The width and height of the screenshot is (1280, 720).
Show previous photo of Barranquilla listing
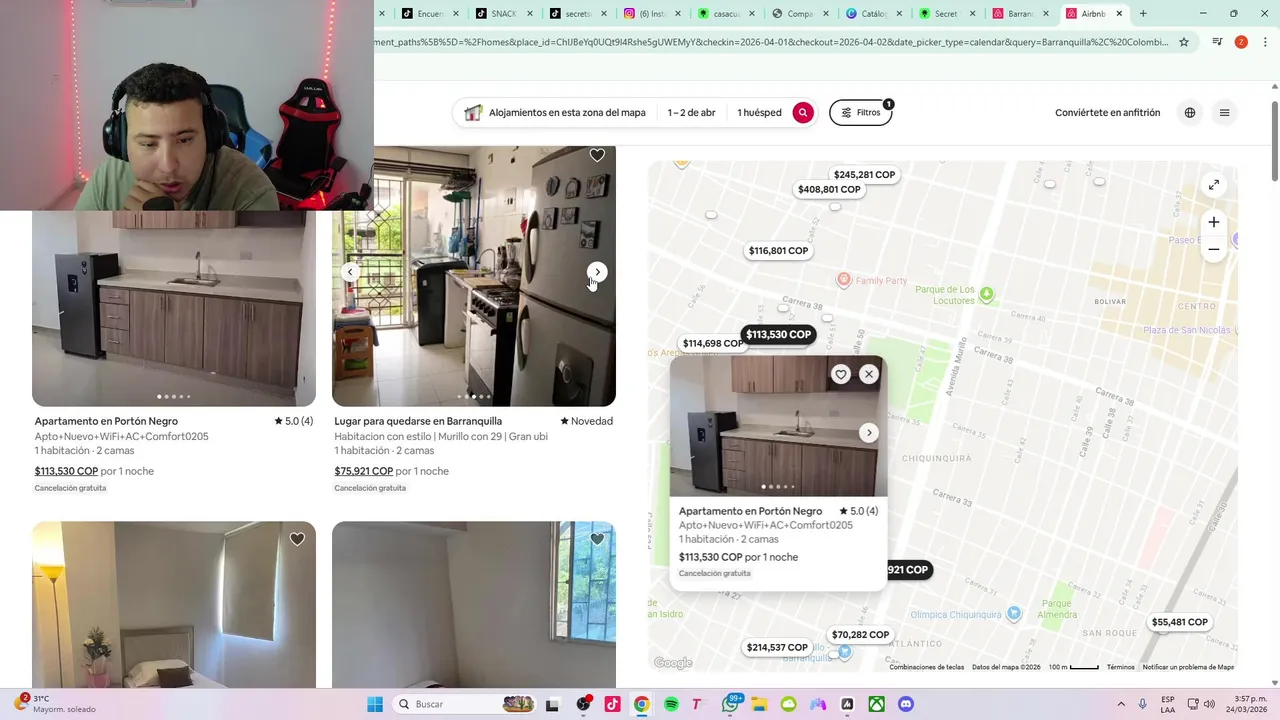350,272
